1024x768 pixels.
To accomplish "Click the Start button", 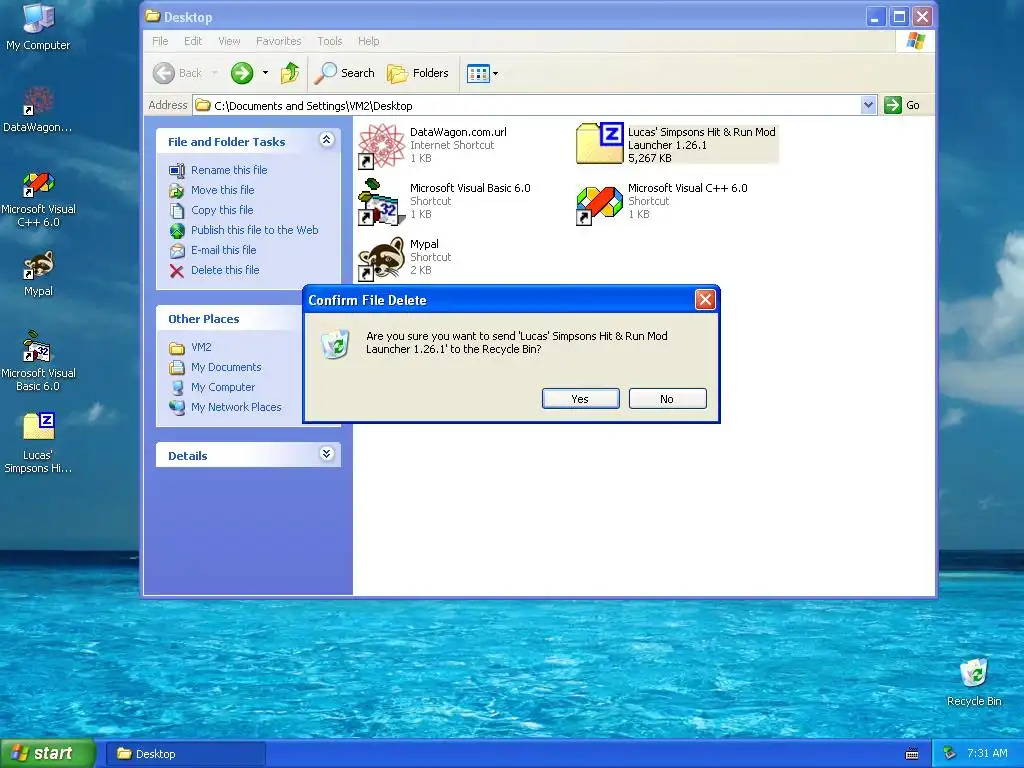I will [x=48, y=754].
